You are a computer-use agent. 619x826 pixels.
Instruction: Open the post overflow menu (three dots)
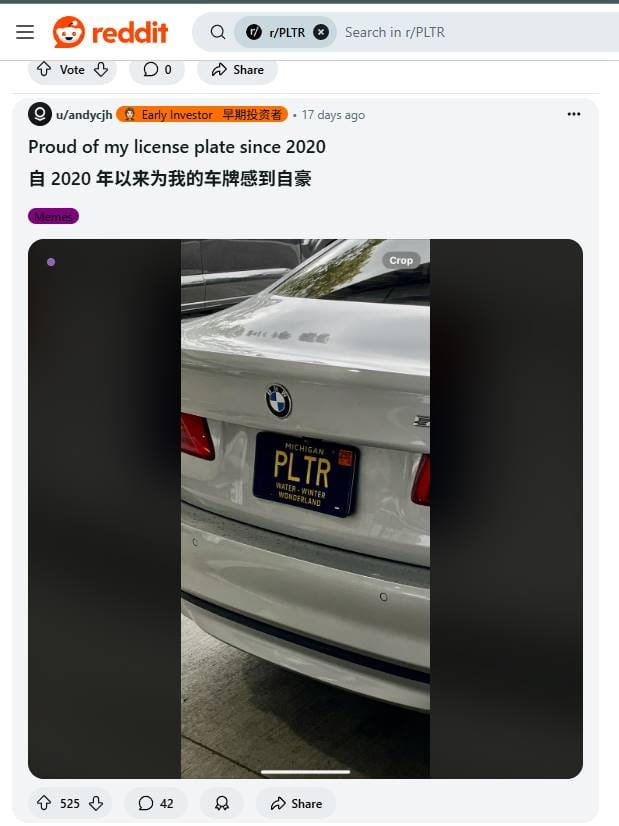pos(574,114)
